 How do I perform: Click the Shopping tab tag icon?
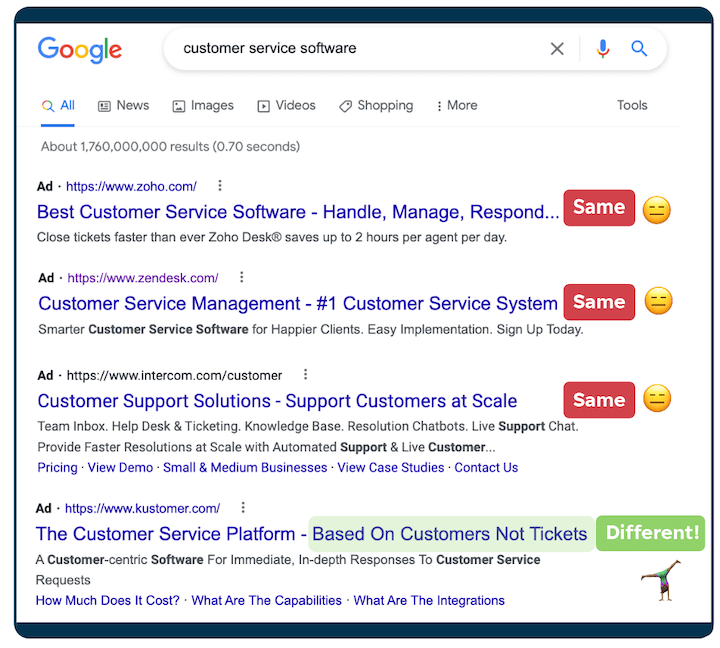pos(345,107)
